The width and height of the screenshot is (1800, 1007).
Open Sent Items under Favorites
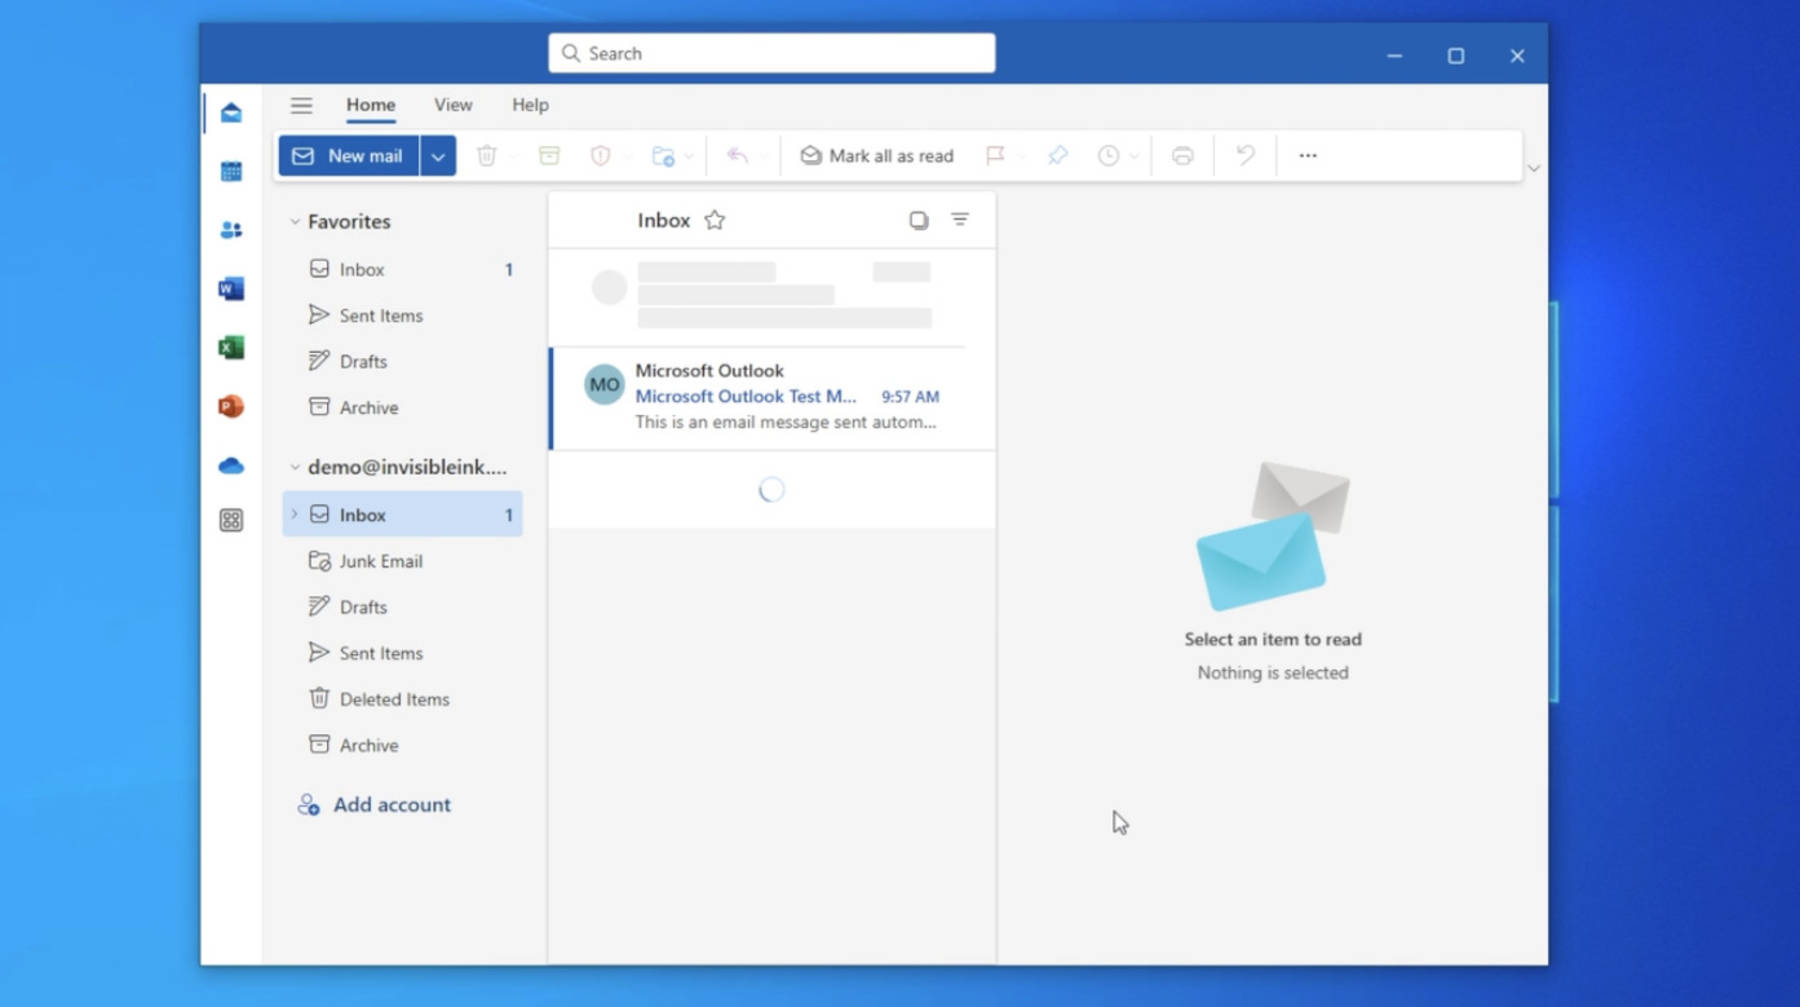pos(402,316)
